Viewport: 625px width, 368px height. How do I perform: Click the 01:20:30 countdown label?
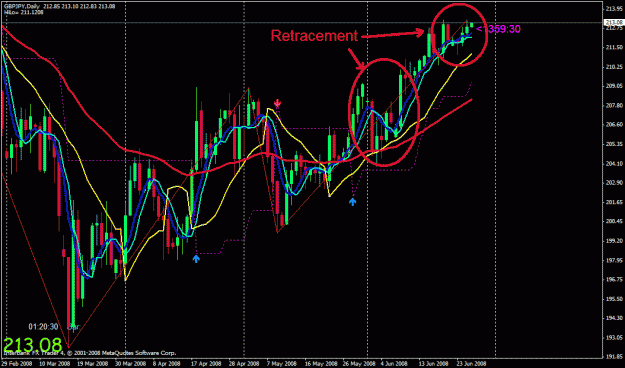[43, 327]
